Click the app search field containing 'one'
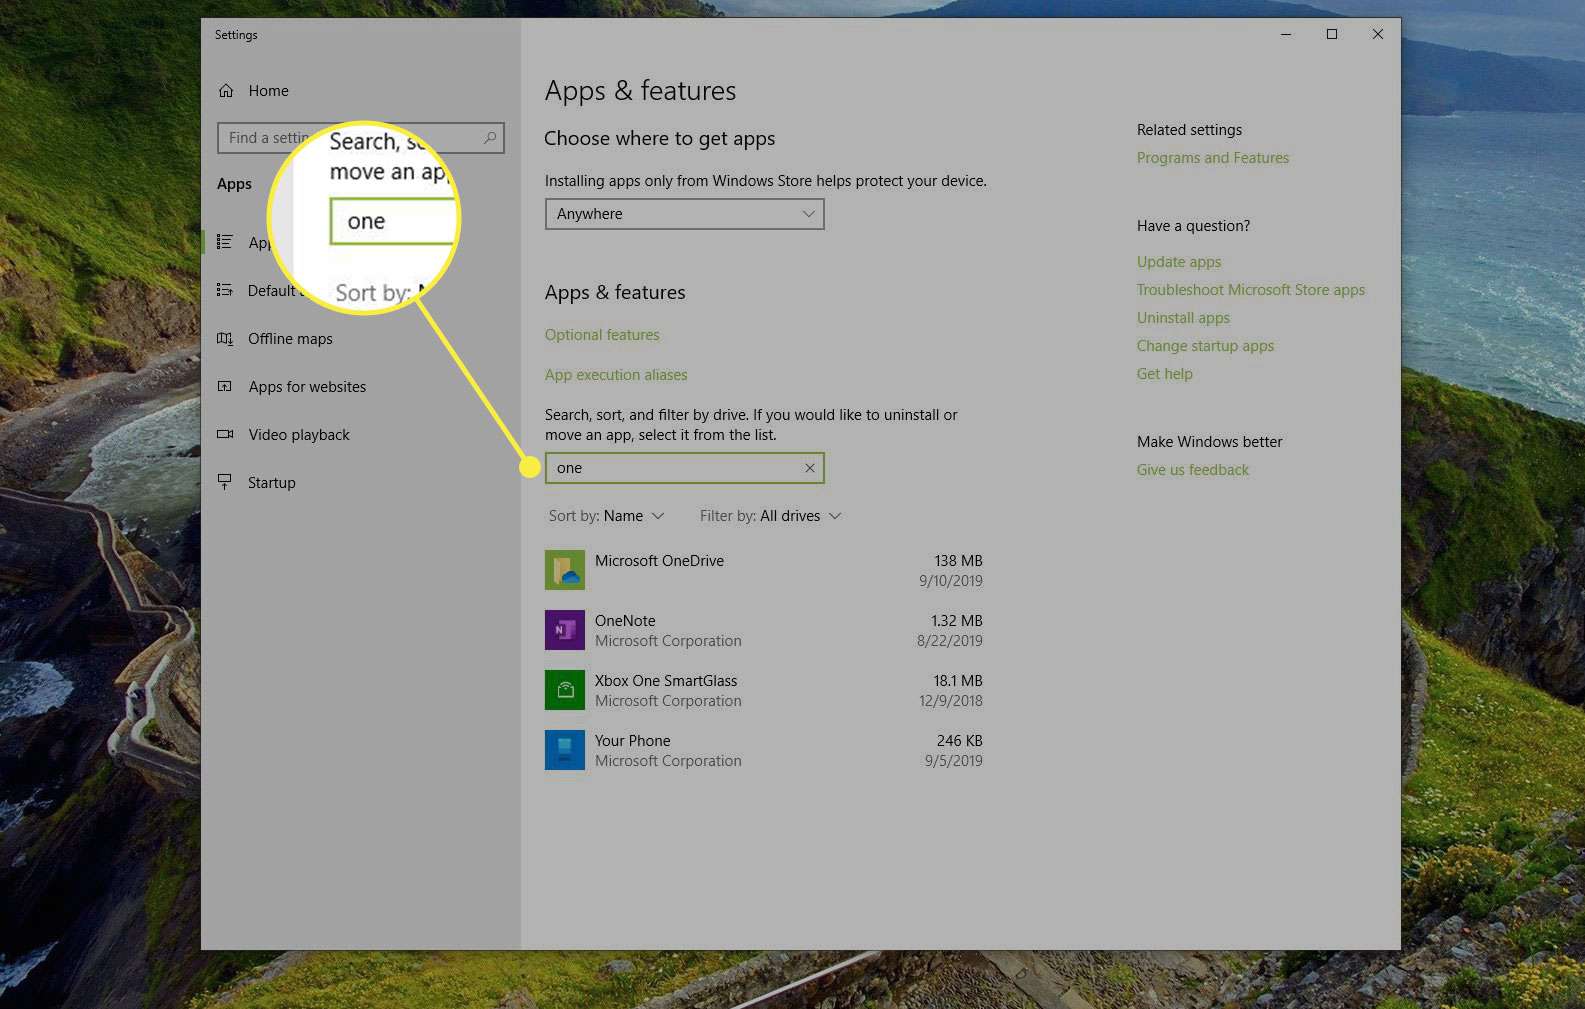 [684, 468]
